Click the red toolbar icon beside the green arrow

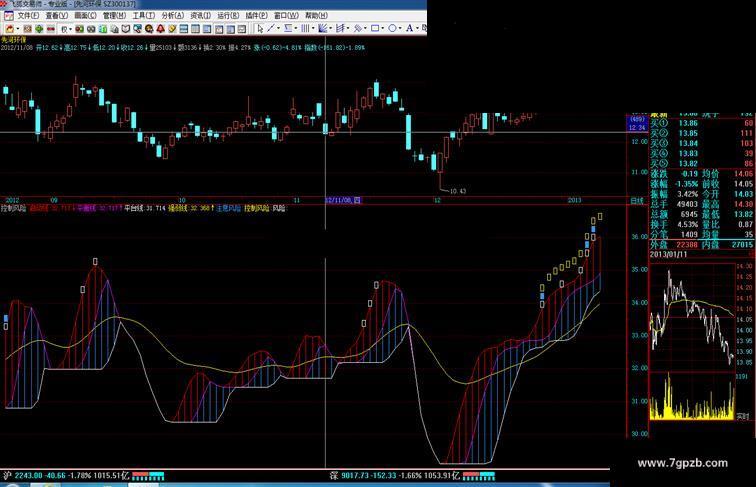point(50,29)
